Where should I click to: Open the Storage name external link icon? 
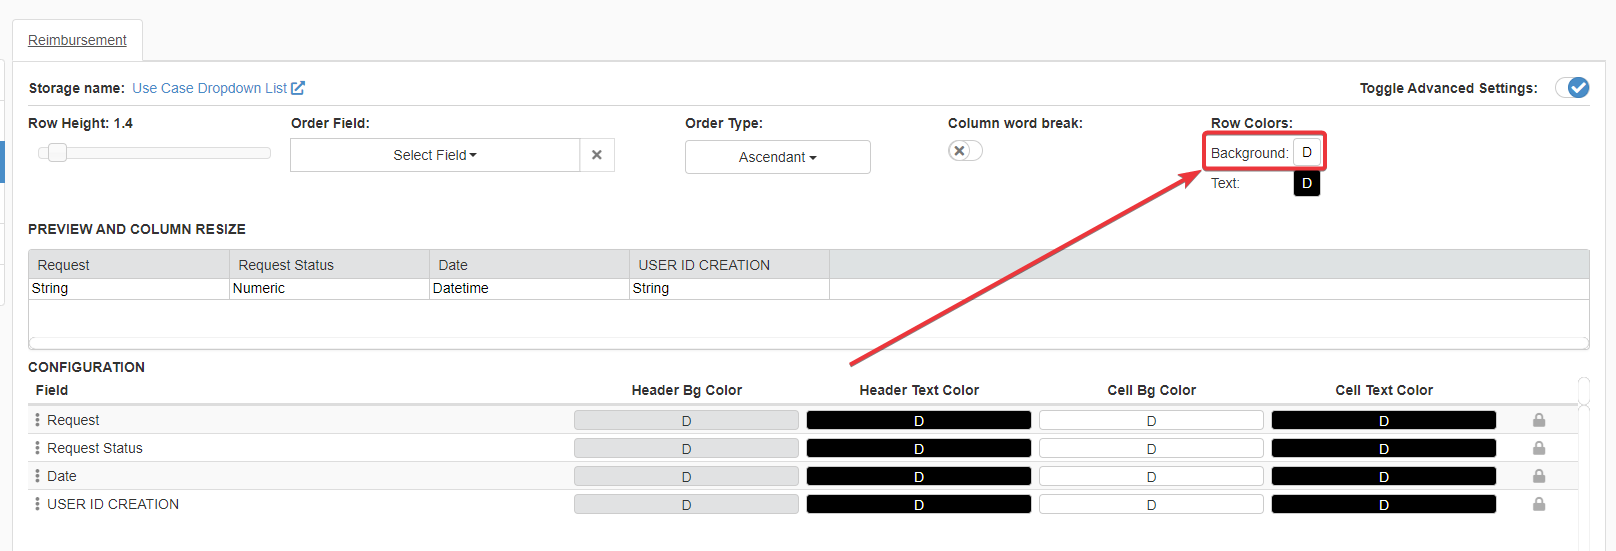[298, 88]
